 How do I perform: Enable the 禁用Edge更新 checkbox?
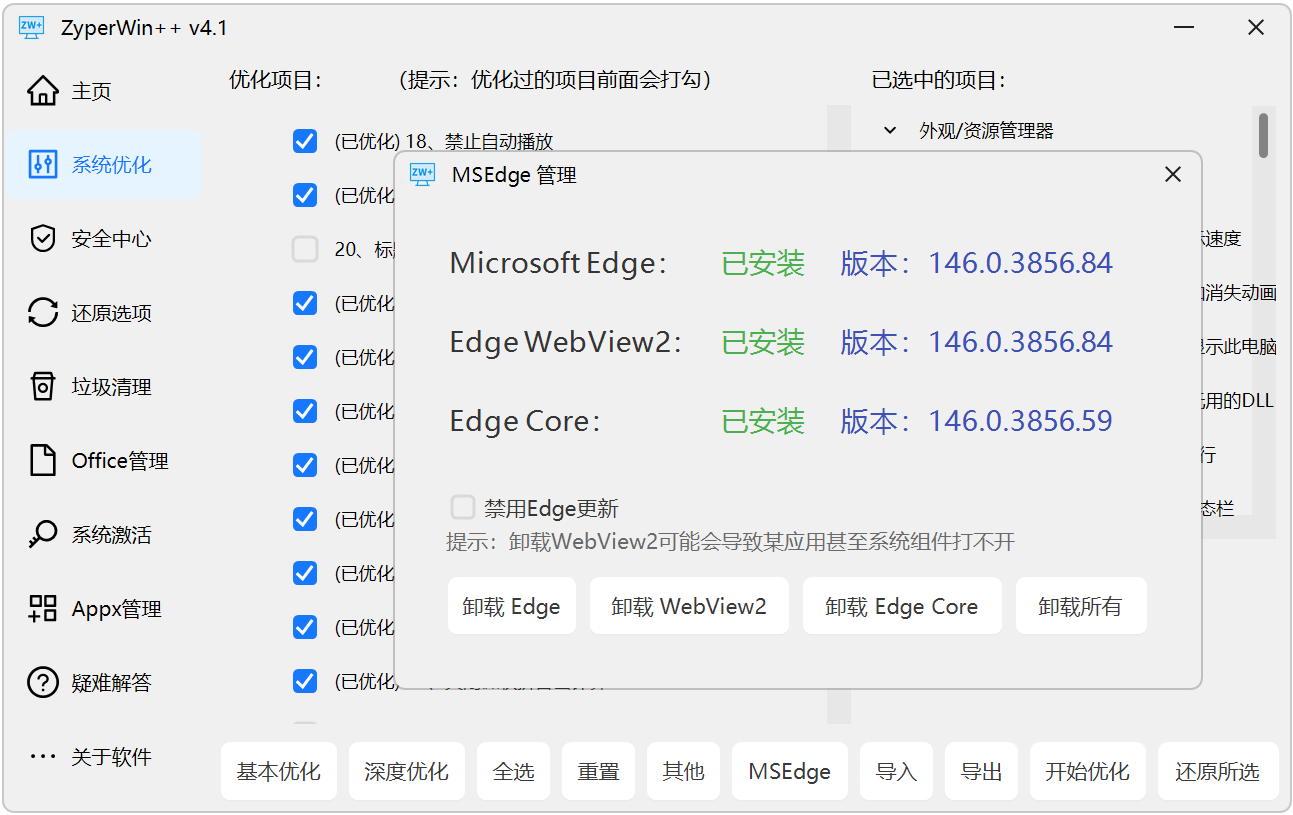(x=463, y=507)
